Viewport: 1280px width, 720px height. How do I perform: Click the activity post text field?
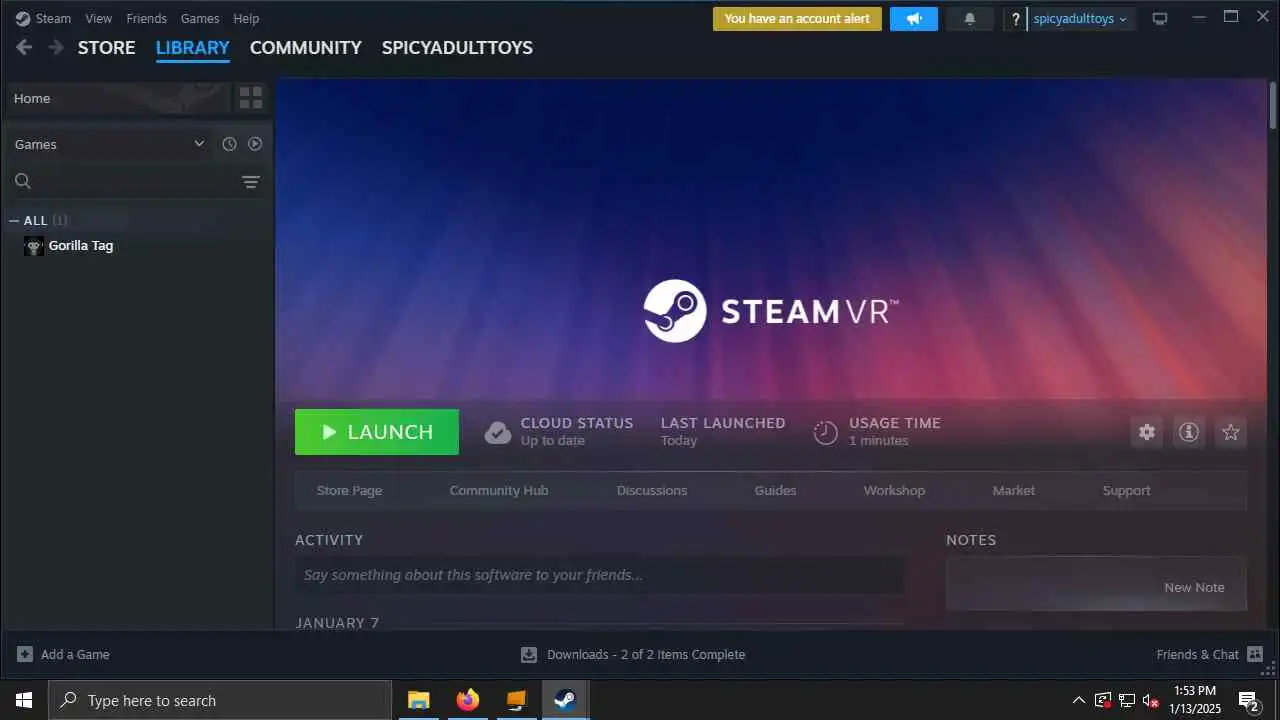600,575
